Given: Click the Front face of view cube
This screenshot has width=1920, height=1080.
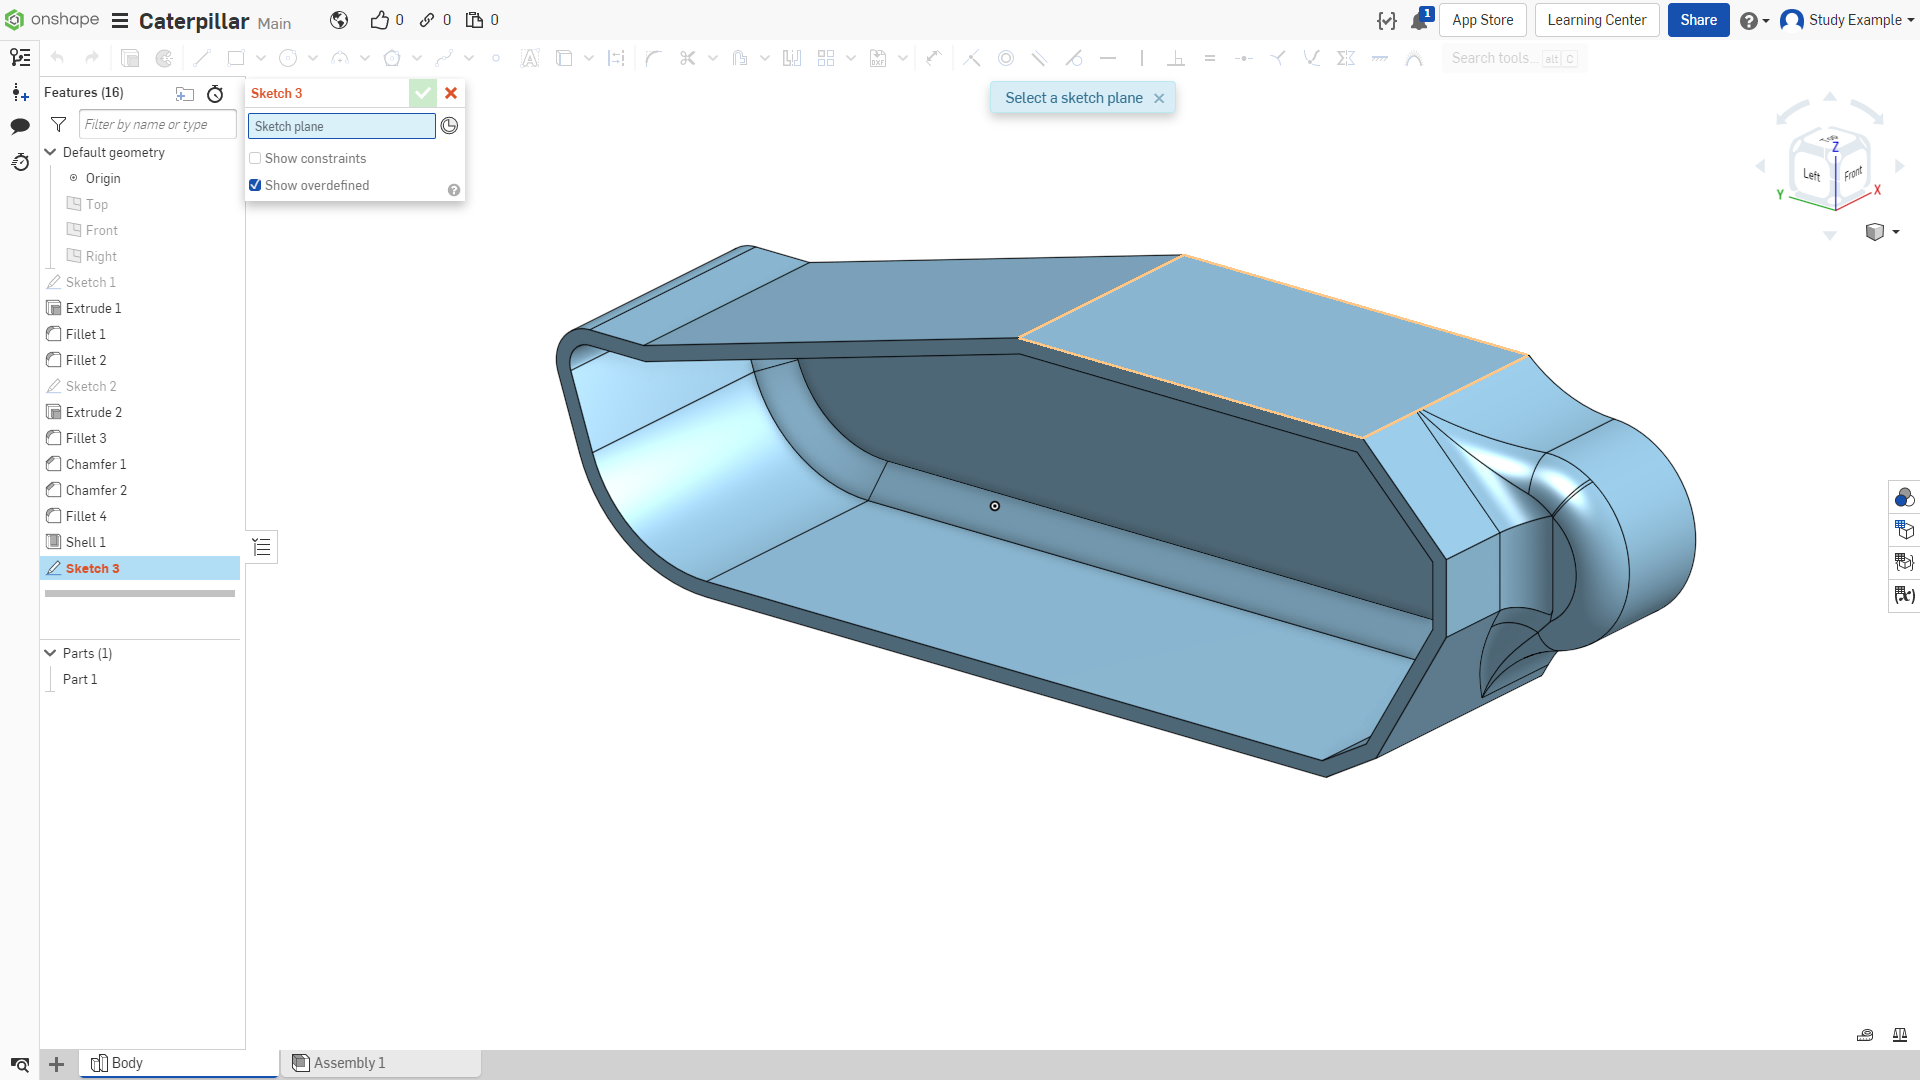Looking at the screenshot, I should (x=1853, y=173).
